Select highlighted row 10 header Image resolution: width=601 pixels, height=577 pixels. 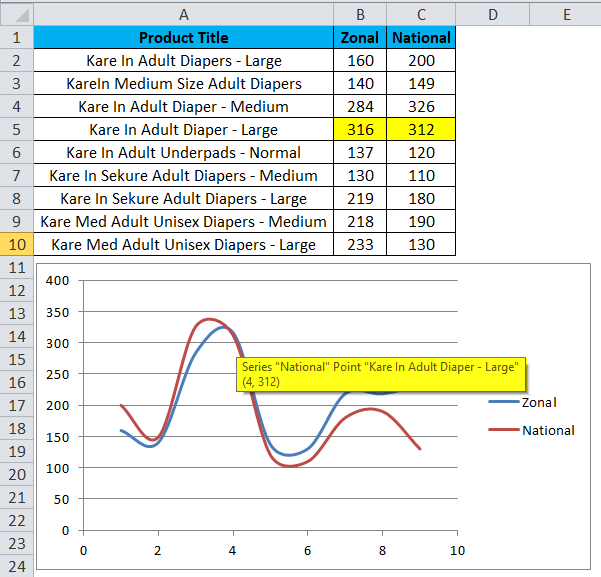pyautogui.click(x=17, y=245)
